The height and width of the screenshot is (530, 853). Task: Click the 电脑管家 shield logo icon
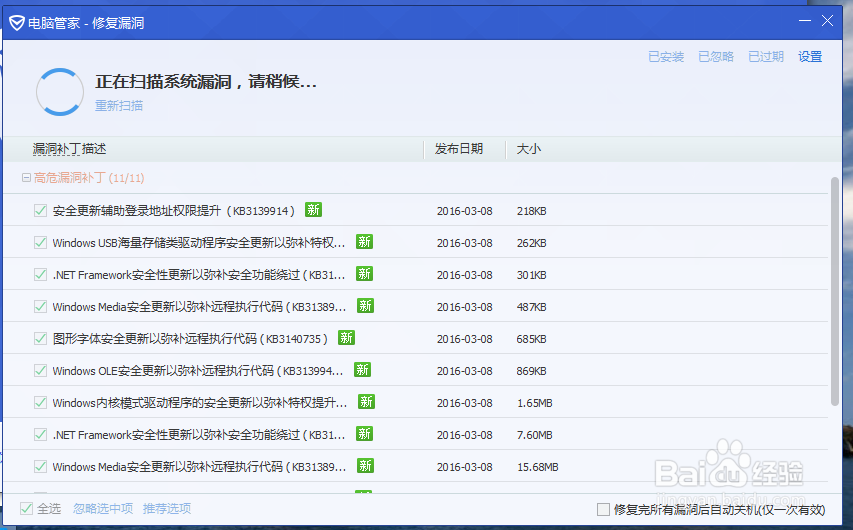[17, 23]
